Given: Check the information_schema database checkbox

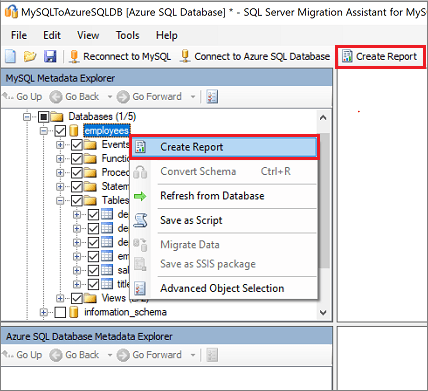Looking at the screenshot, I should [x=60, y=312].
